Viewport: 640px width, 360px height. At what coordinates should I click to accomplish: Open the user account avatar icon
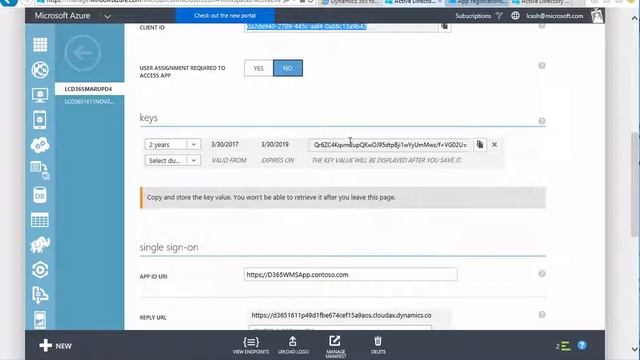point(597,16)
